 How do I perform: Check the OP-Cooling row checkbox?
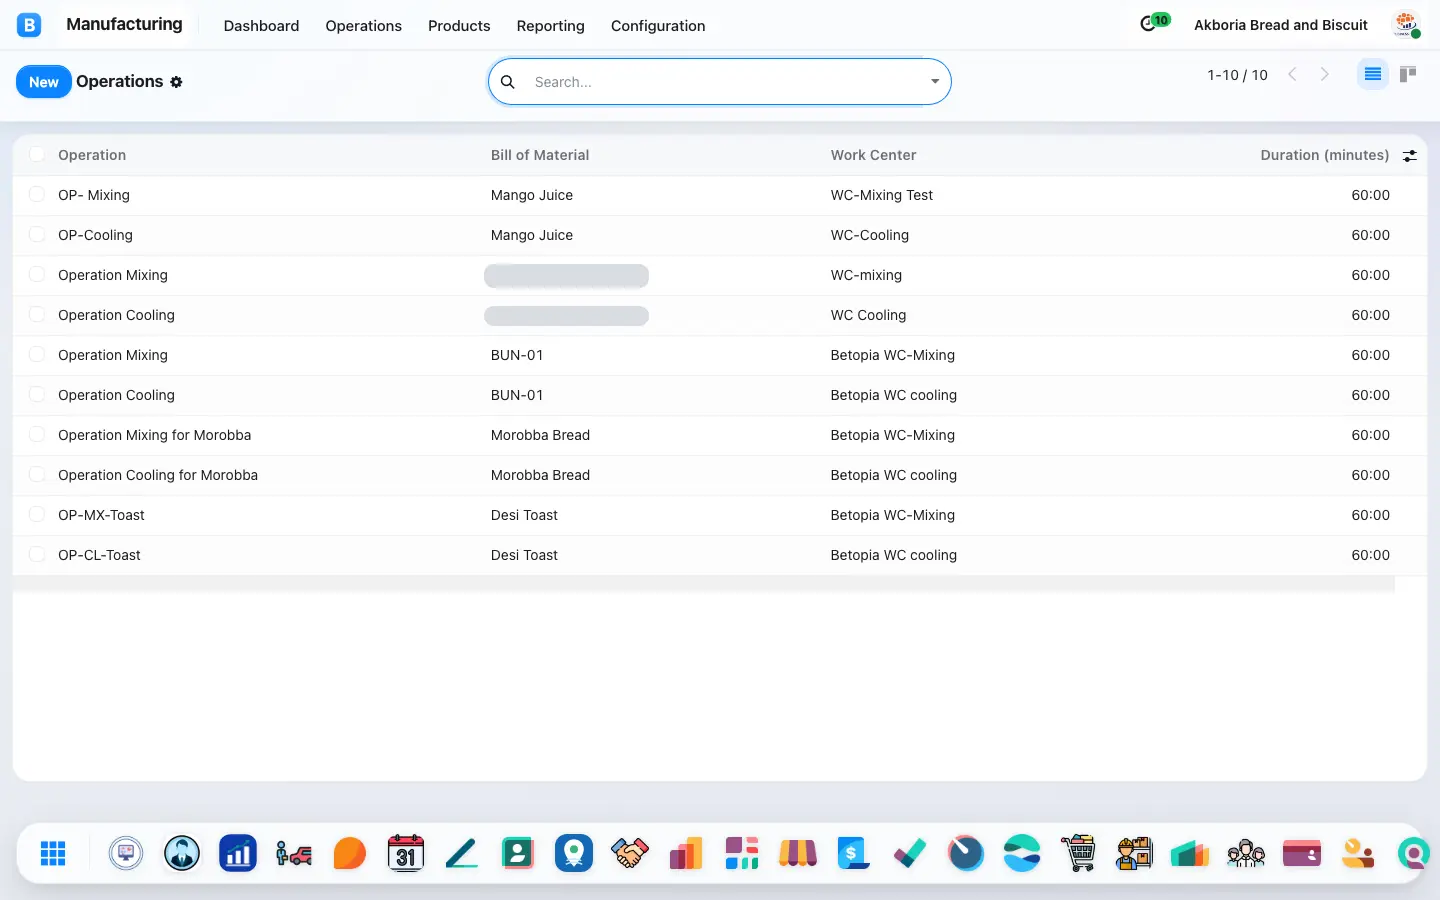37,234
